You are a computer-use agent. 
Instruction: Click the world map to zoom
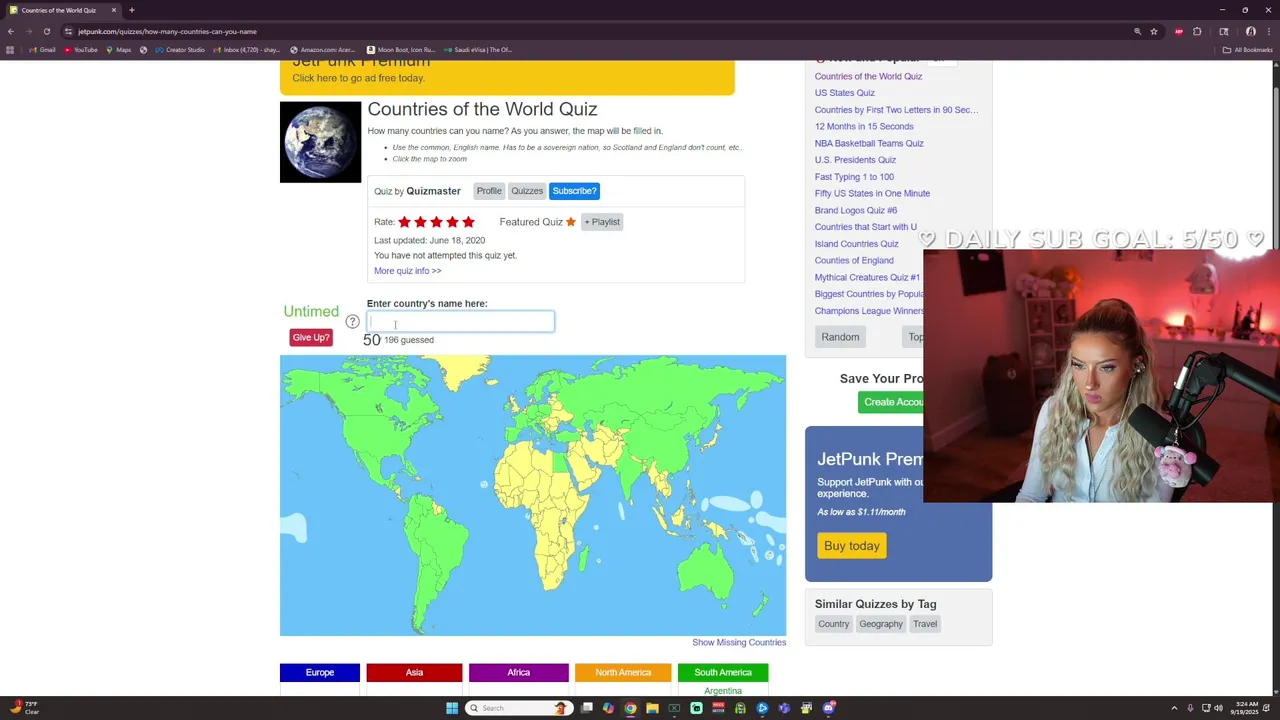click(x=533, y=495)
